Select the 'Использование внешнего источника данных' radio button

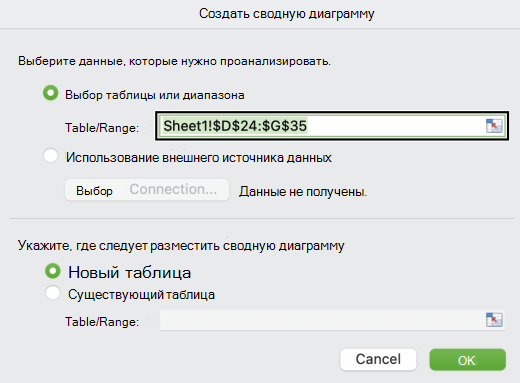point(51,156)
